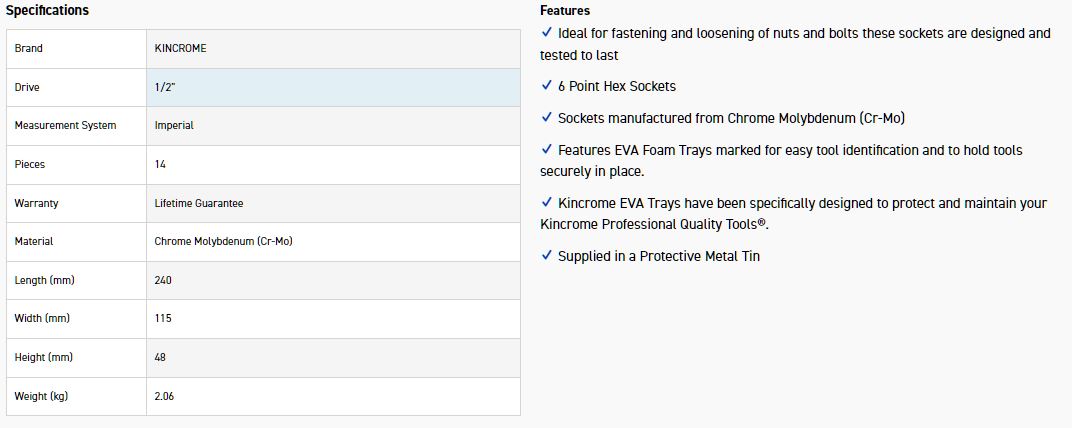This screenshot has width=1072, height=428.
Task: Click the checkmark next to "Ideal for fastening"
Action: coord(546,33)
